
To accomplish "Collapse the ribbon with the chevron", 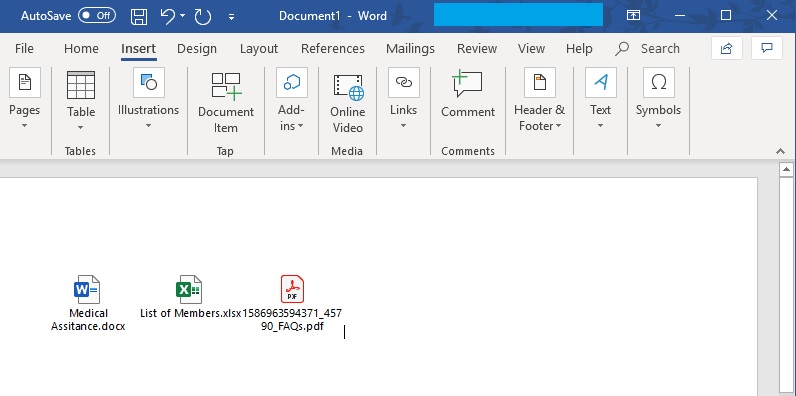I will [x=781, y=151].
